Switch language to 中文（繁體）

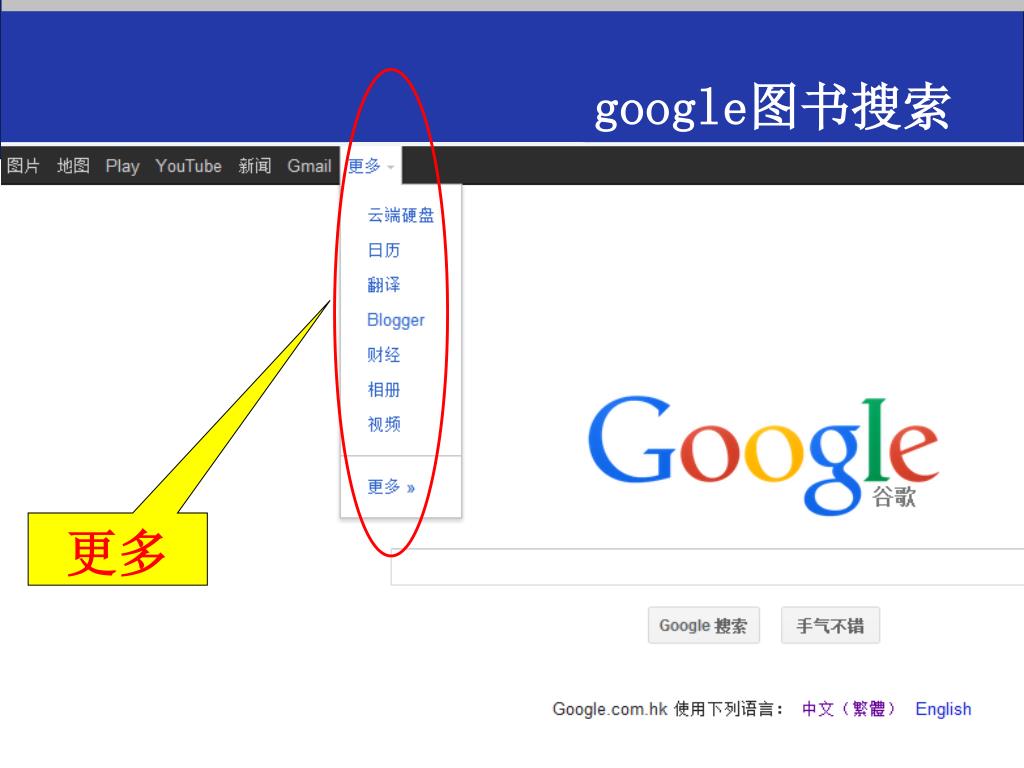(848, 709)
